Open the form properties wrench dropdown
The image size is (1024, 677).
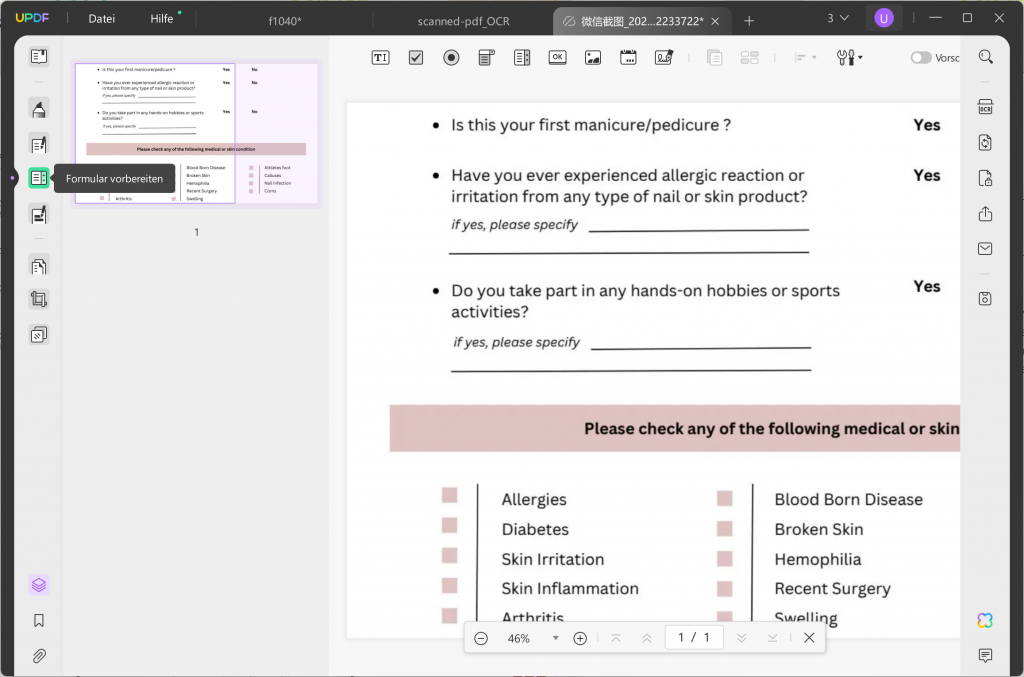849,57
